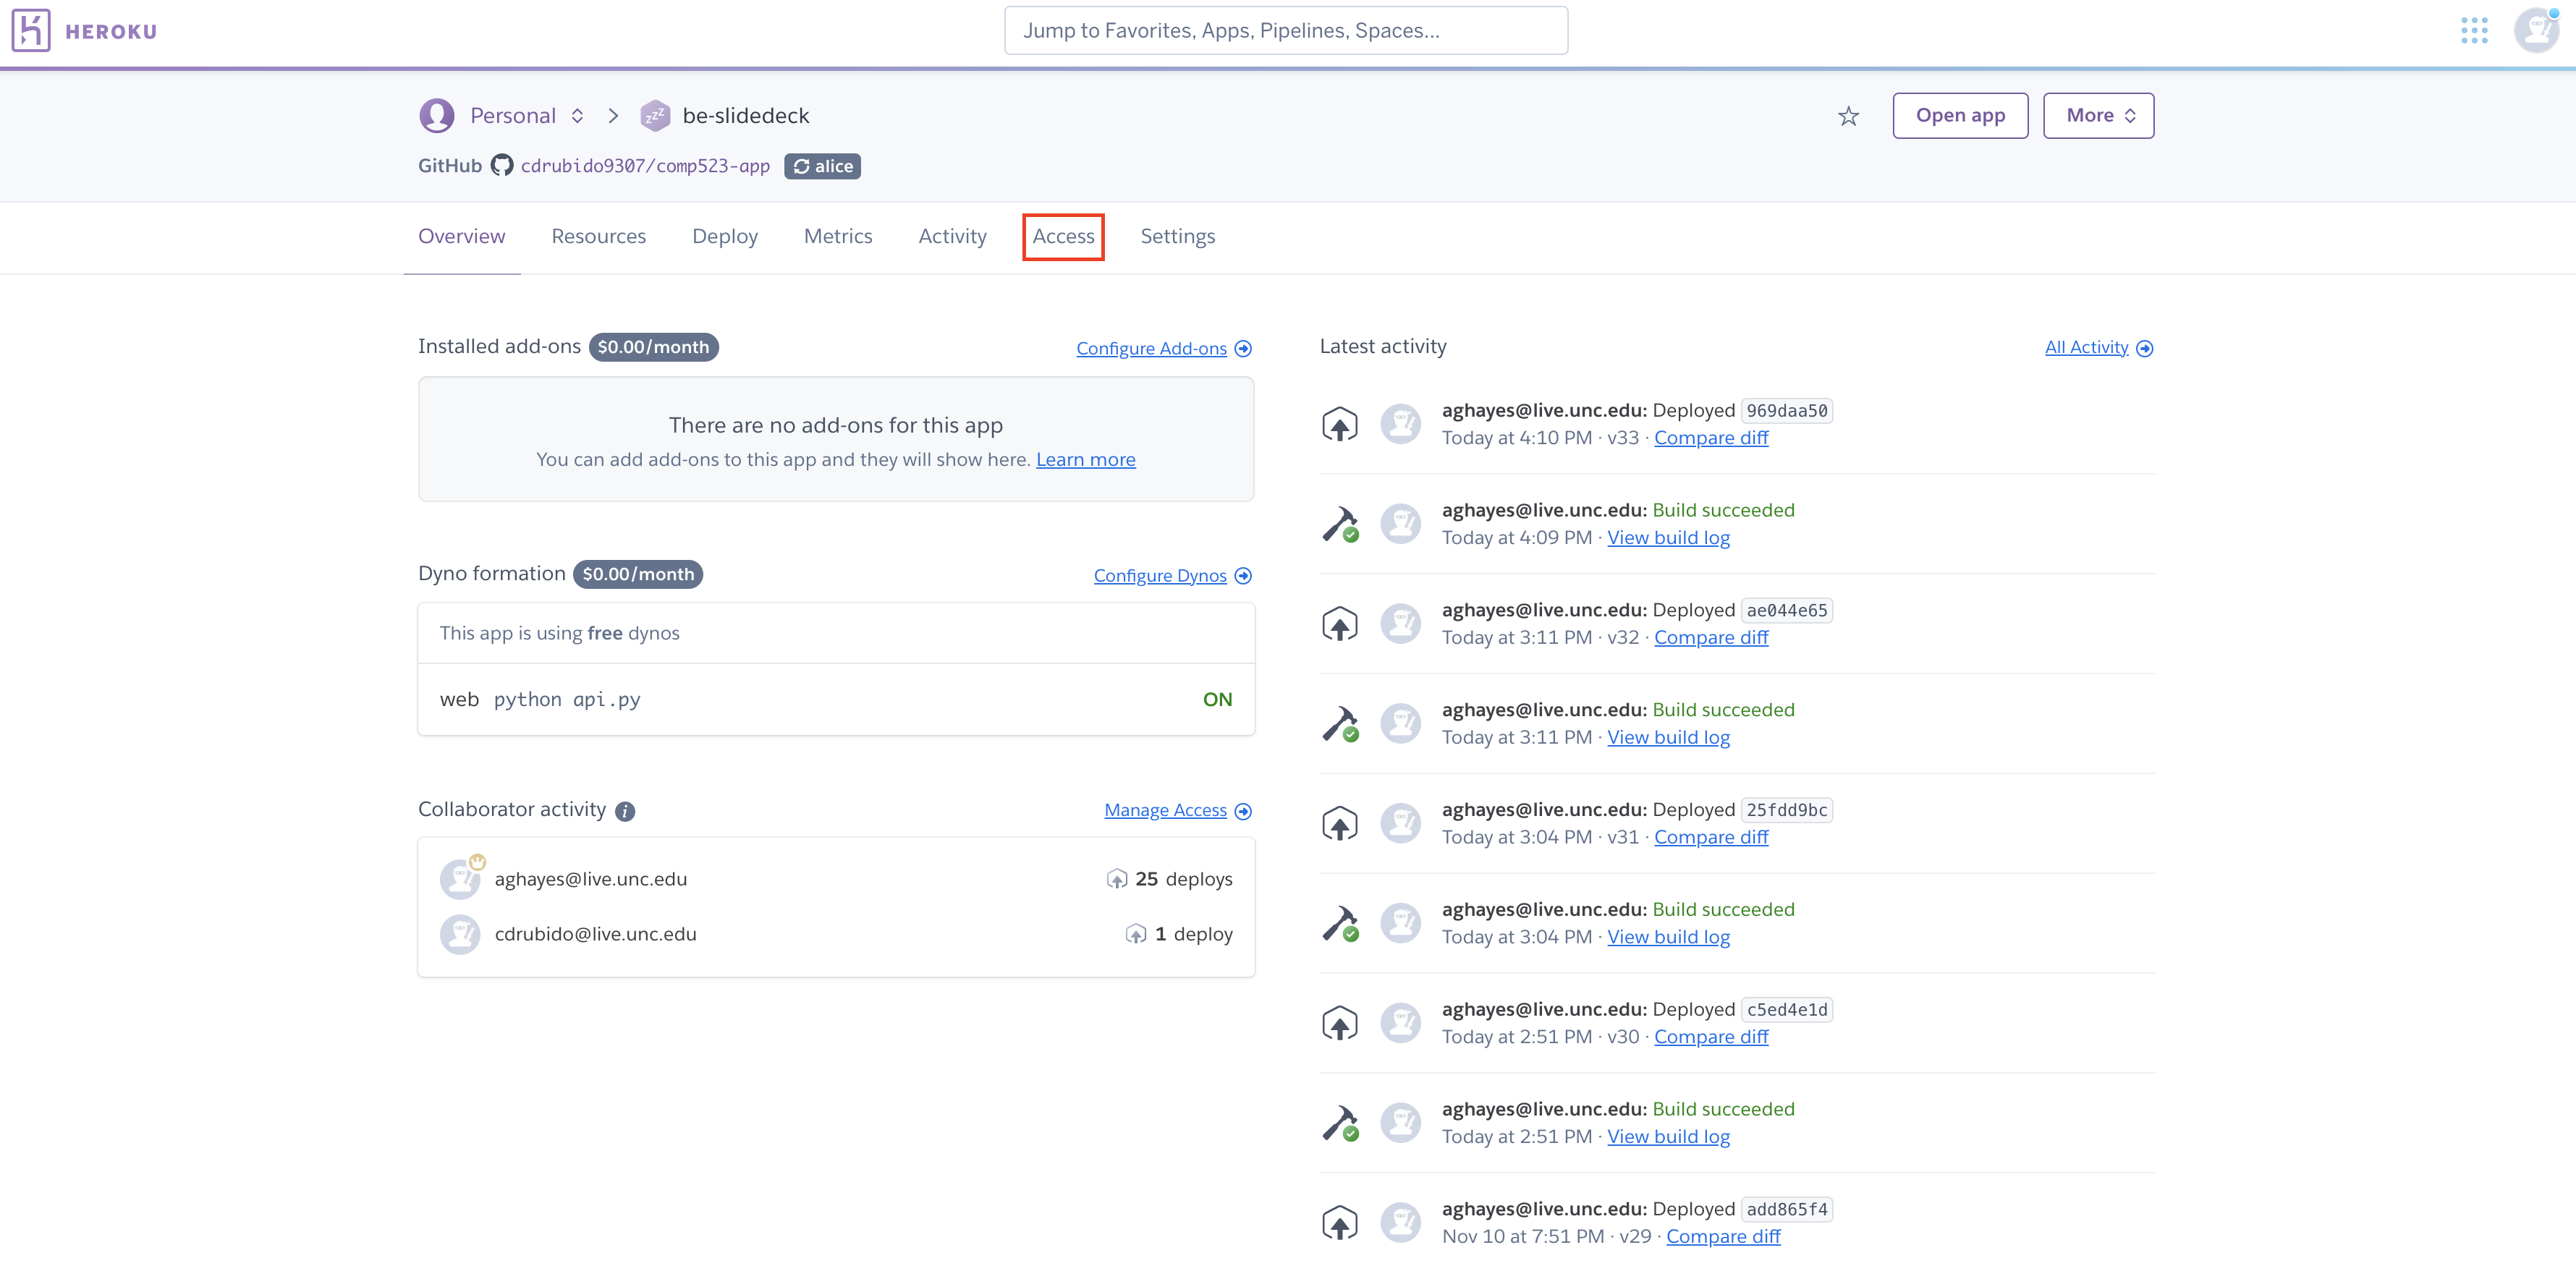Click the c5ed4e1d commit hash
This screenshot has width=2576, height=1279.
point(1786,1010)
